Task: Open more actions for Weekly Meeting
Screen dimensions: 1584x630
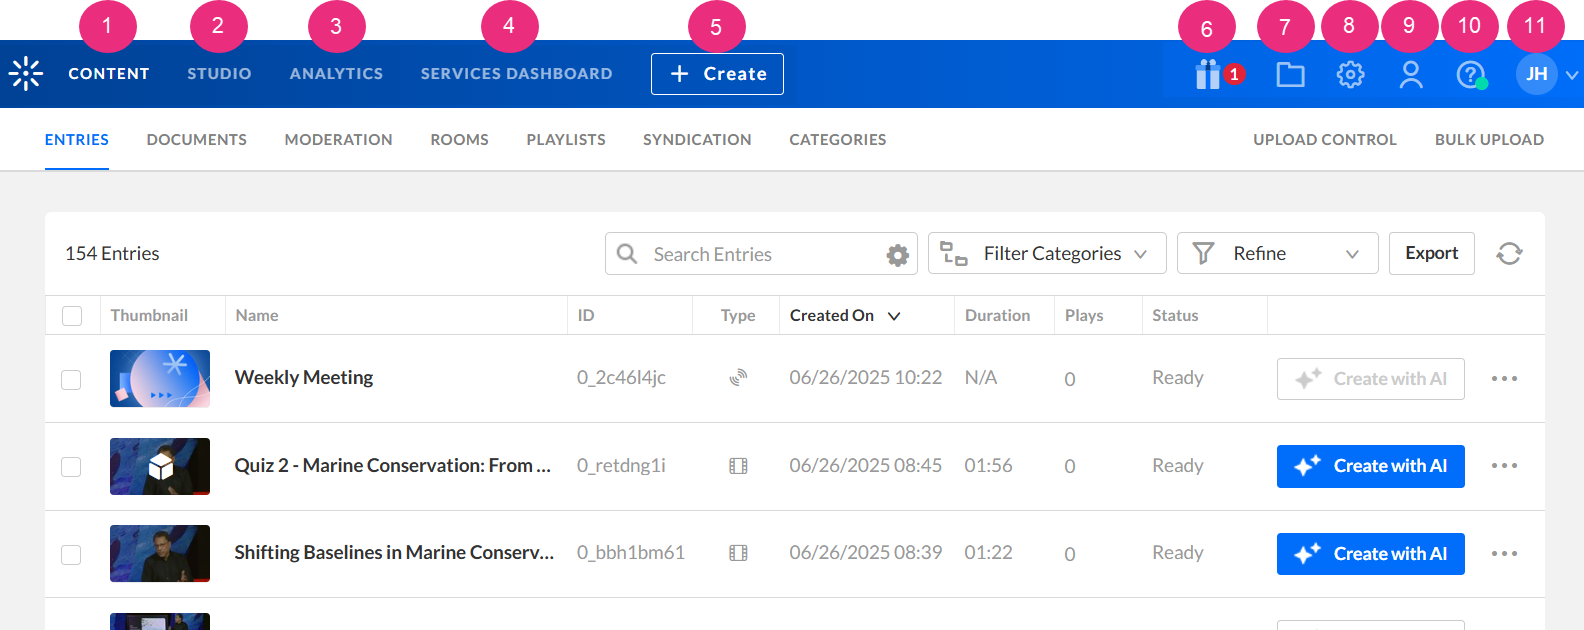Action: coord(1504,379)
